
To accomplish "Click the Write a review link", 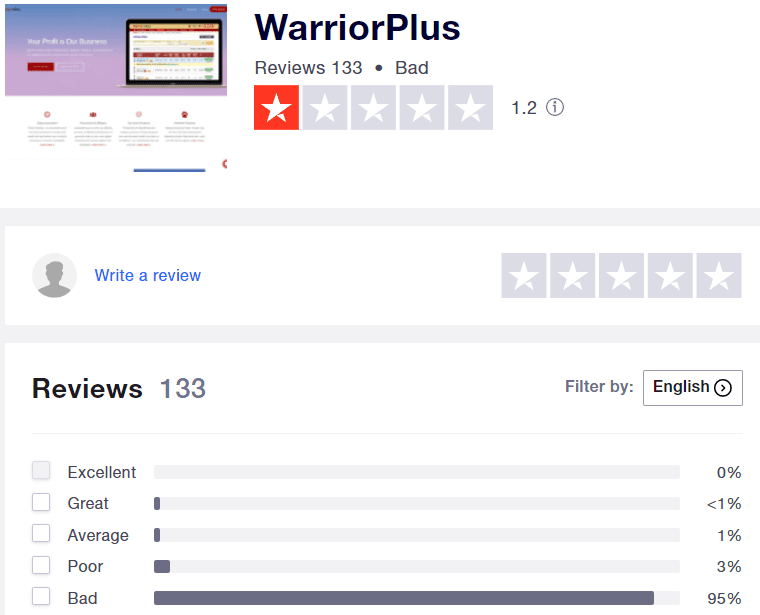I will coord(147,275).
